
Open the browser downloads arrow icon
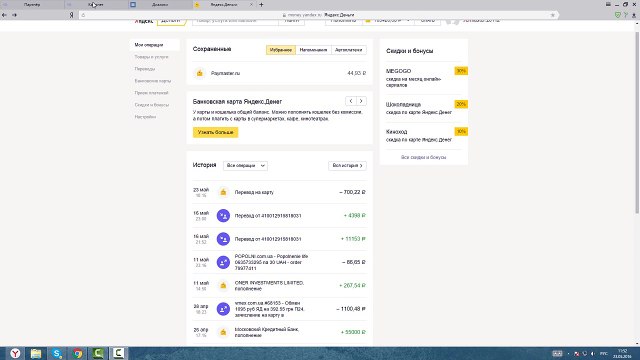pyautogui.click(x=634, y=15)
